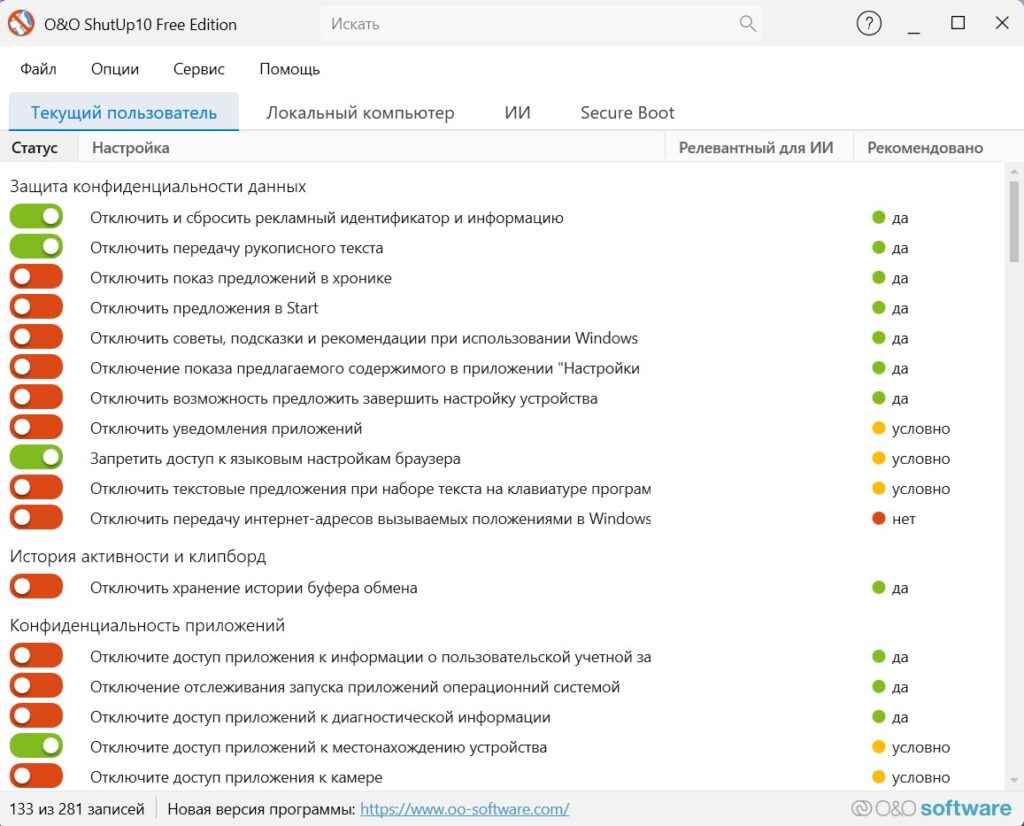Toggle diagnostic information access switch
This screenshot has width=1024, height=826.
(x=36, y=716)
